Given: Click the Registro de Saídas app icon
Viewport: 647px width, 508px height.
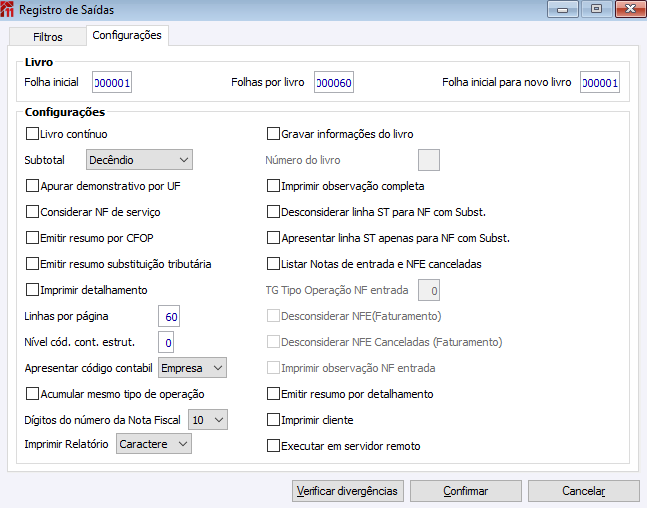Looking at the screenshot, I should 10,9.
